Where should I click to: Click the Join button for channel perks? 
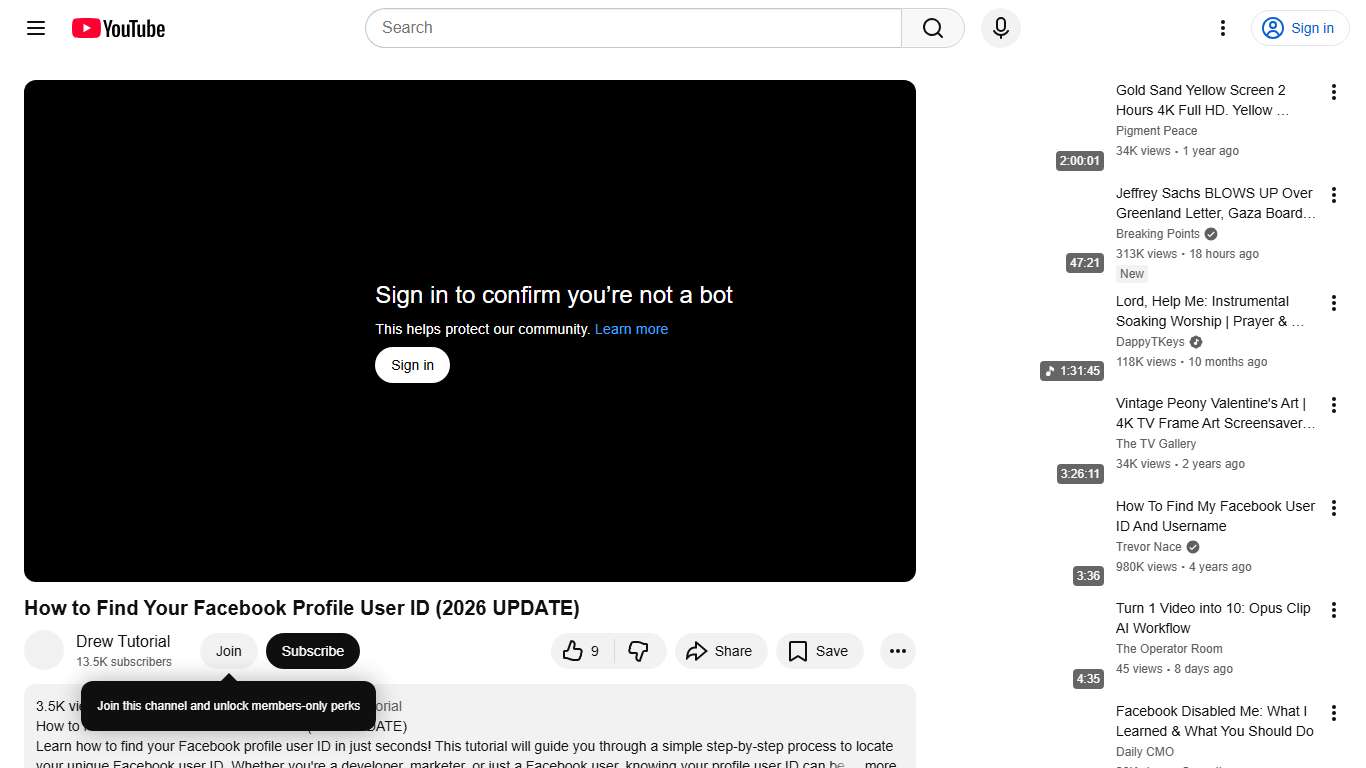point(228,651)
